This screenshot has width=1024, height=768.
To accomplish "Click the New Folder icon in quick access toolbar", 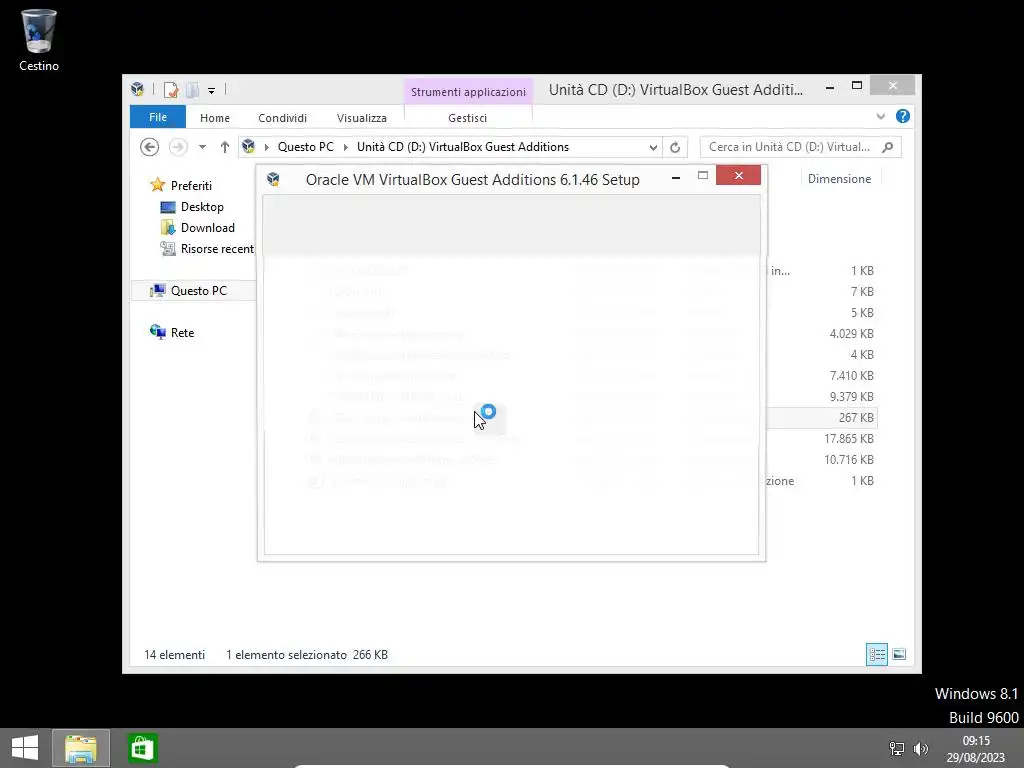I will (x=193, y=90).
